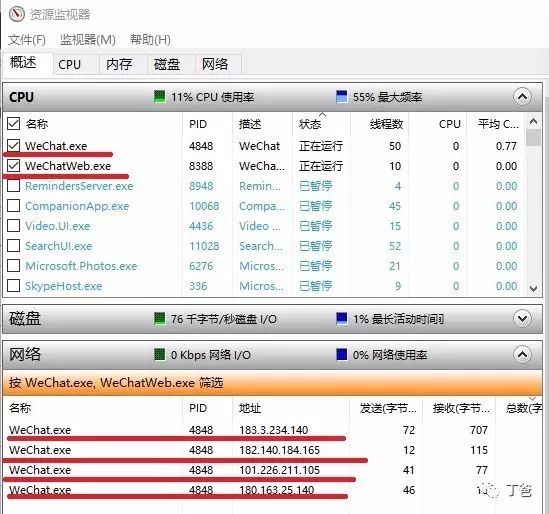
Task: Sort by 描述 column header
Action: 250,124
